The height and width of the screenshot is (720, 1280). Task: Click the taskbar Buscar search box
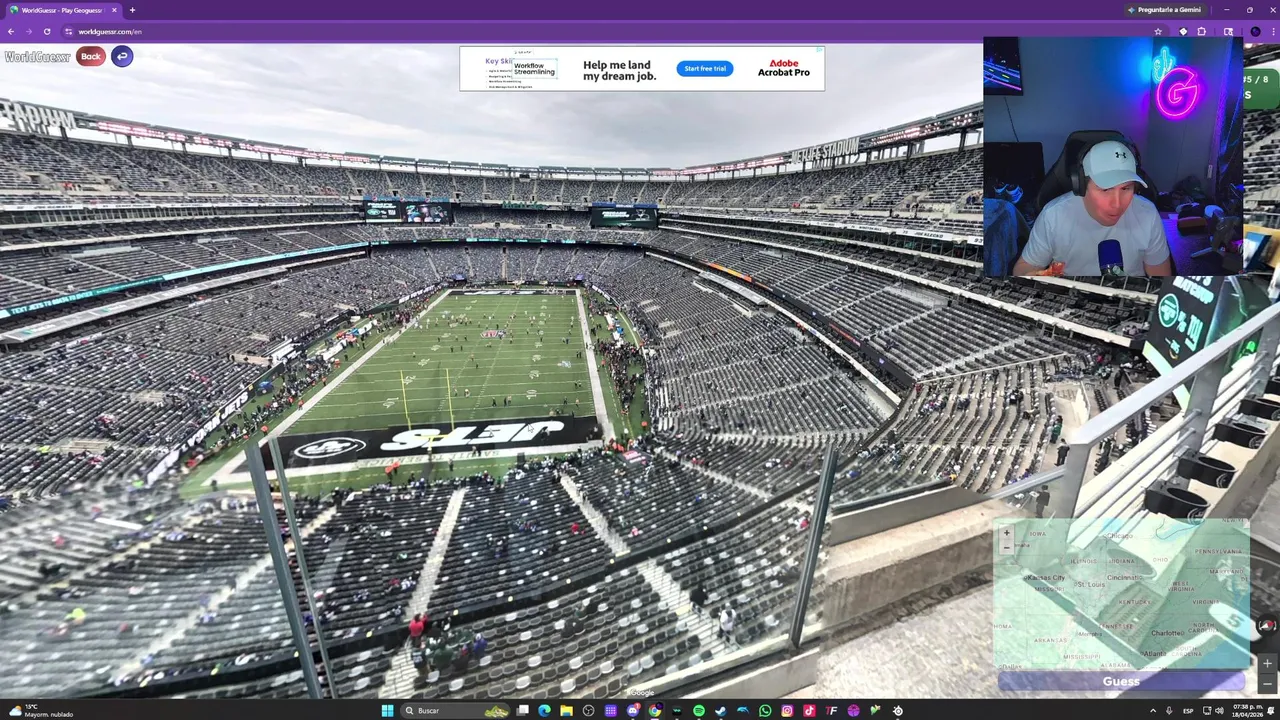456,711
